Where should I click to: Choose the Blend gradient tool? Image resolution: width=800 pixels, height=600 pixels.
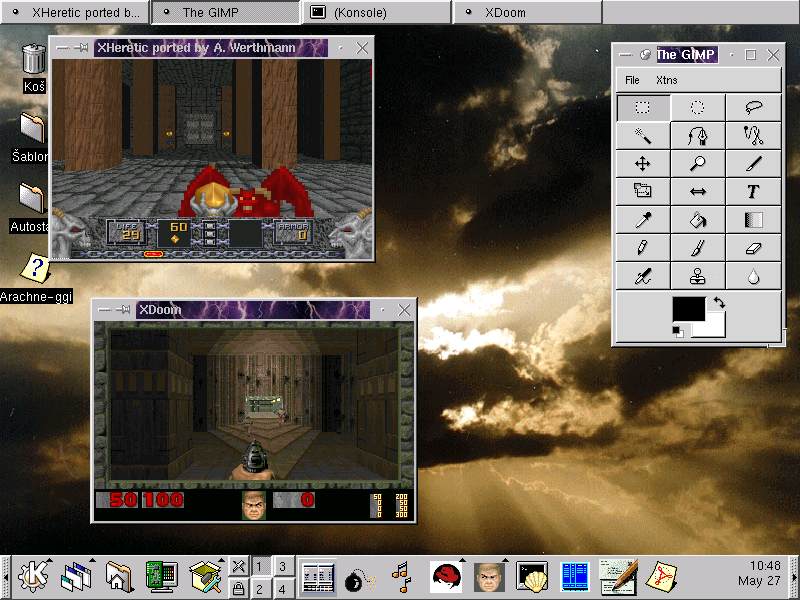[754, 220]
